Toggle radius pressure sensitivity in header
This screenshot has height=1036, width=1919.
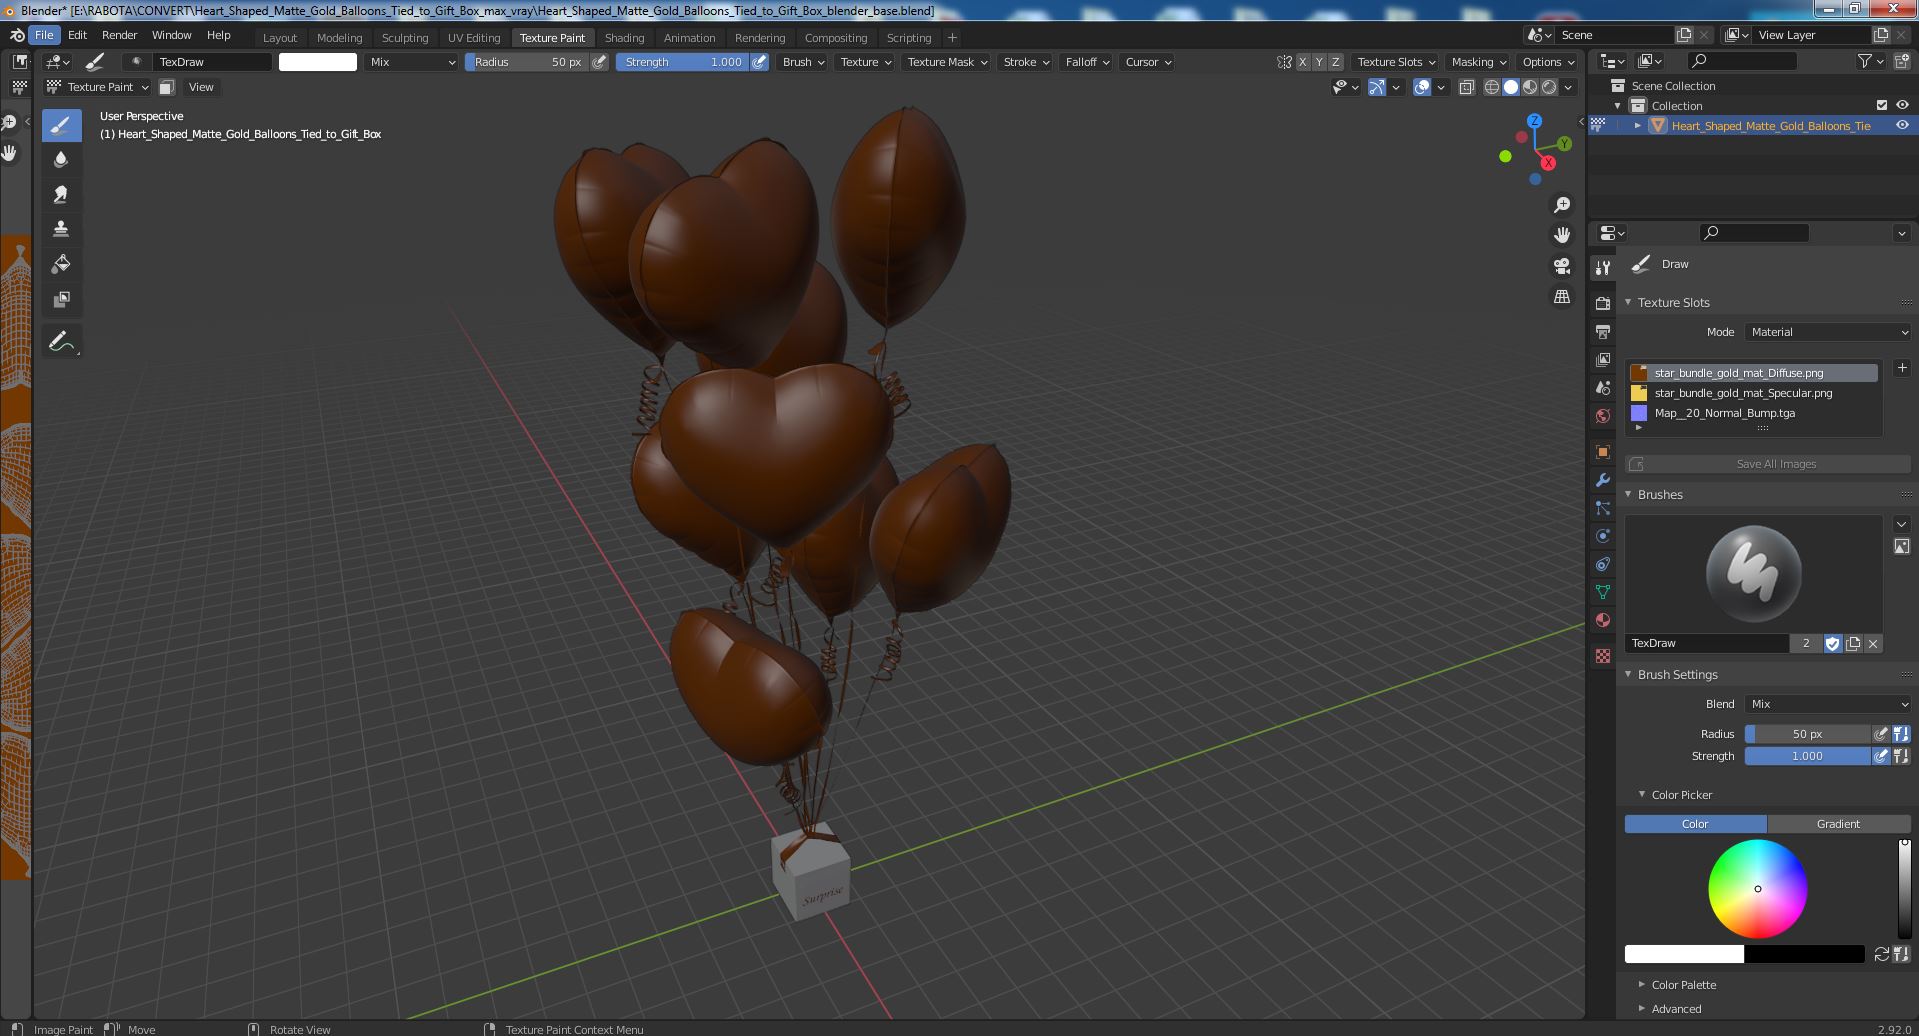[599, 62]
